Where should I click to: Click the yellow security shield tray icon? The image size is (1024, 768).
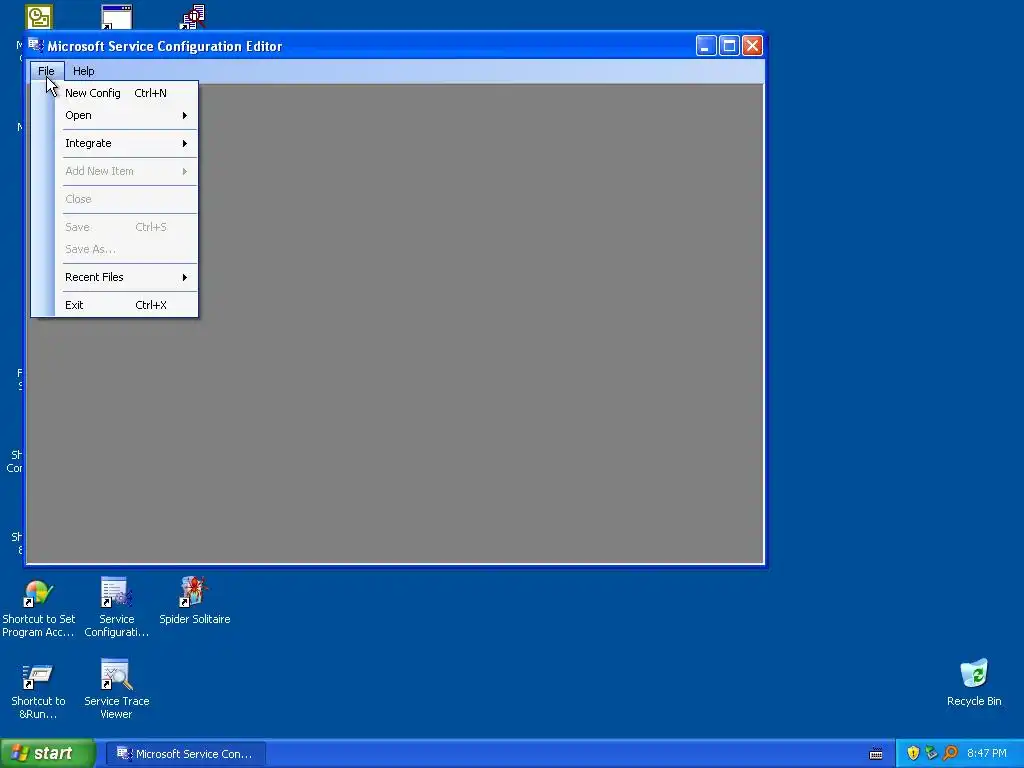click(x=913, y=753)
